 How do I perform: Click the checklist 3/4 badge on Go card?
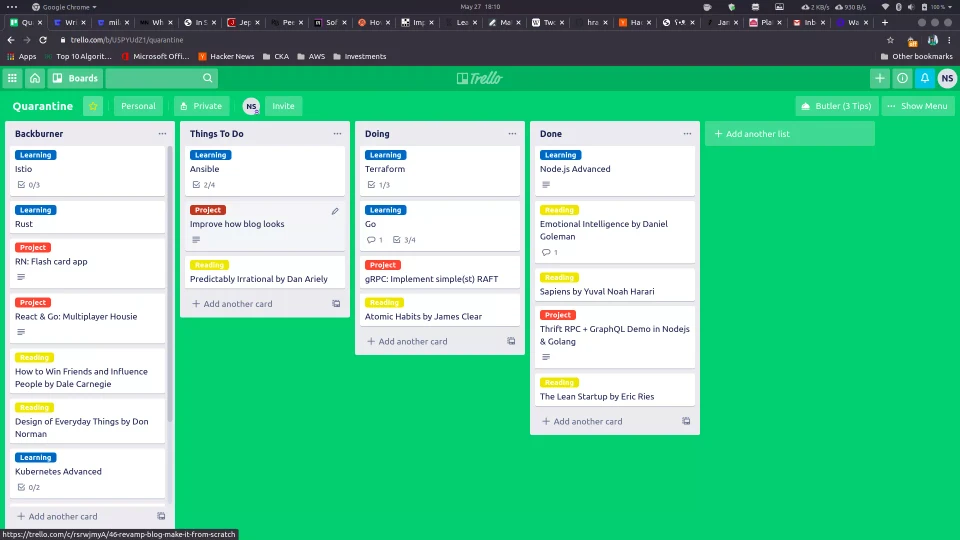coord(405,239)
